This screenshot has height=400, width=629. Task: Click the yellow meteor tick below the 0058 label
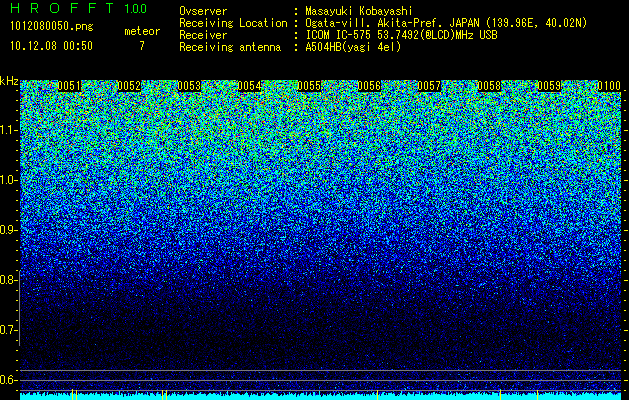(x=501, y=394)
